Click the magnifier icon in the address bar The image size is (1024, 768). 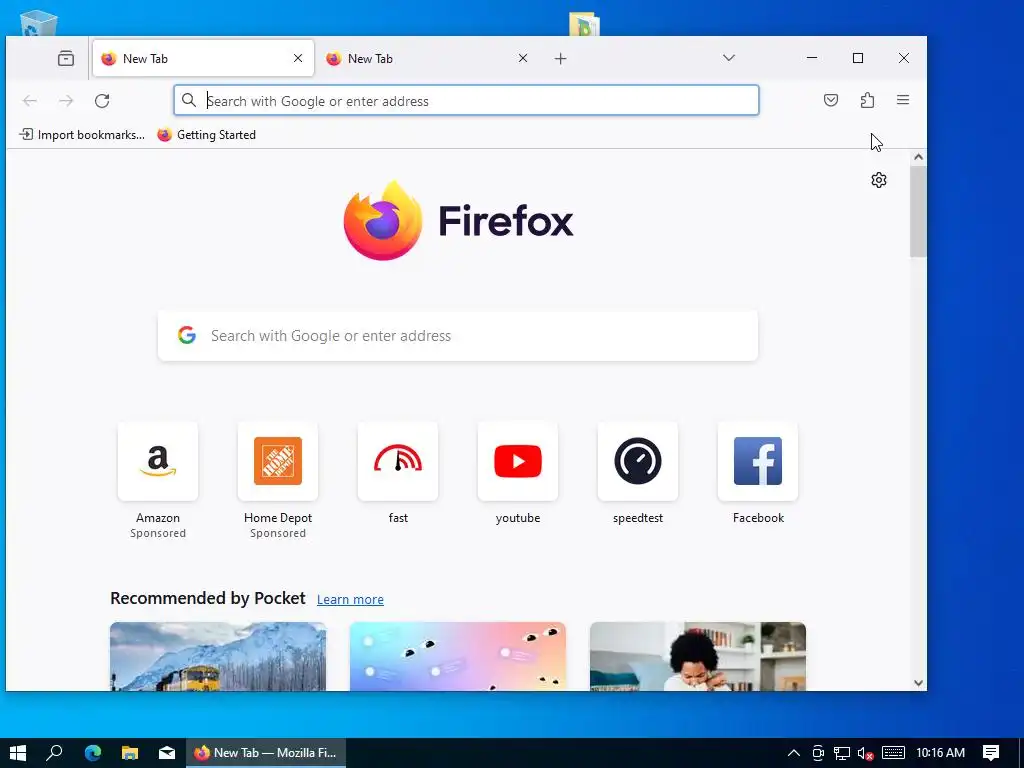[189, 100]
